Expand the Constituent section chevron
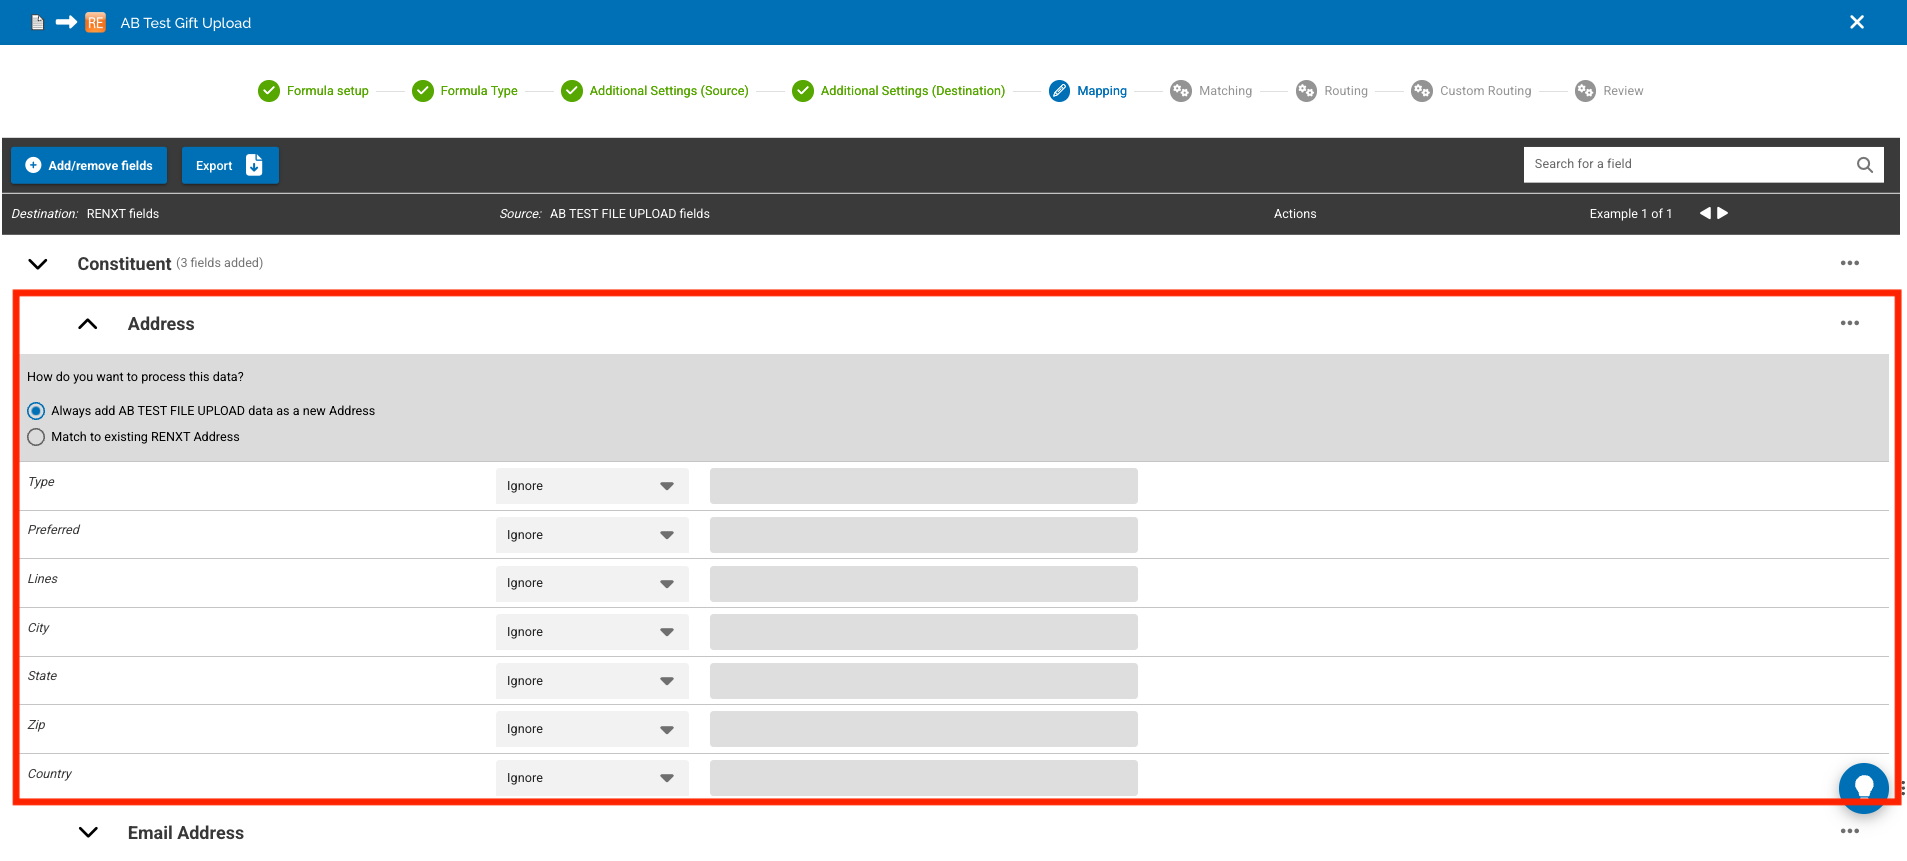The height and width of the screenshot is (861, 1907). click(x=38, y=264)
